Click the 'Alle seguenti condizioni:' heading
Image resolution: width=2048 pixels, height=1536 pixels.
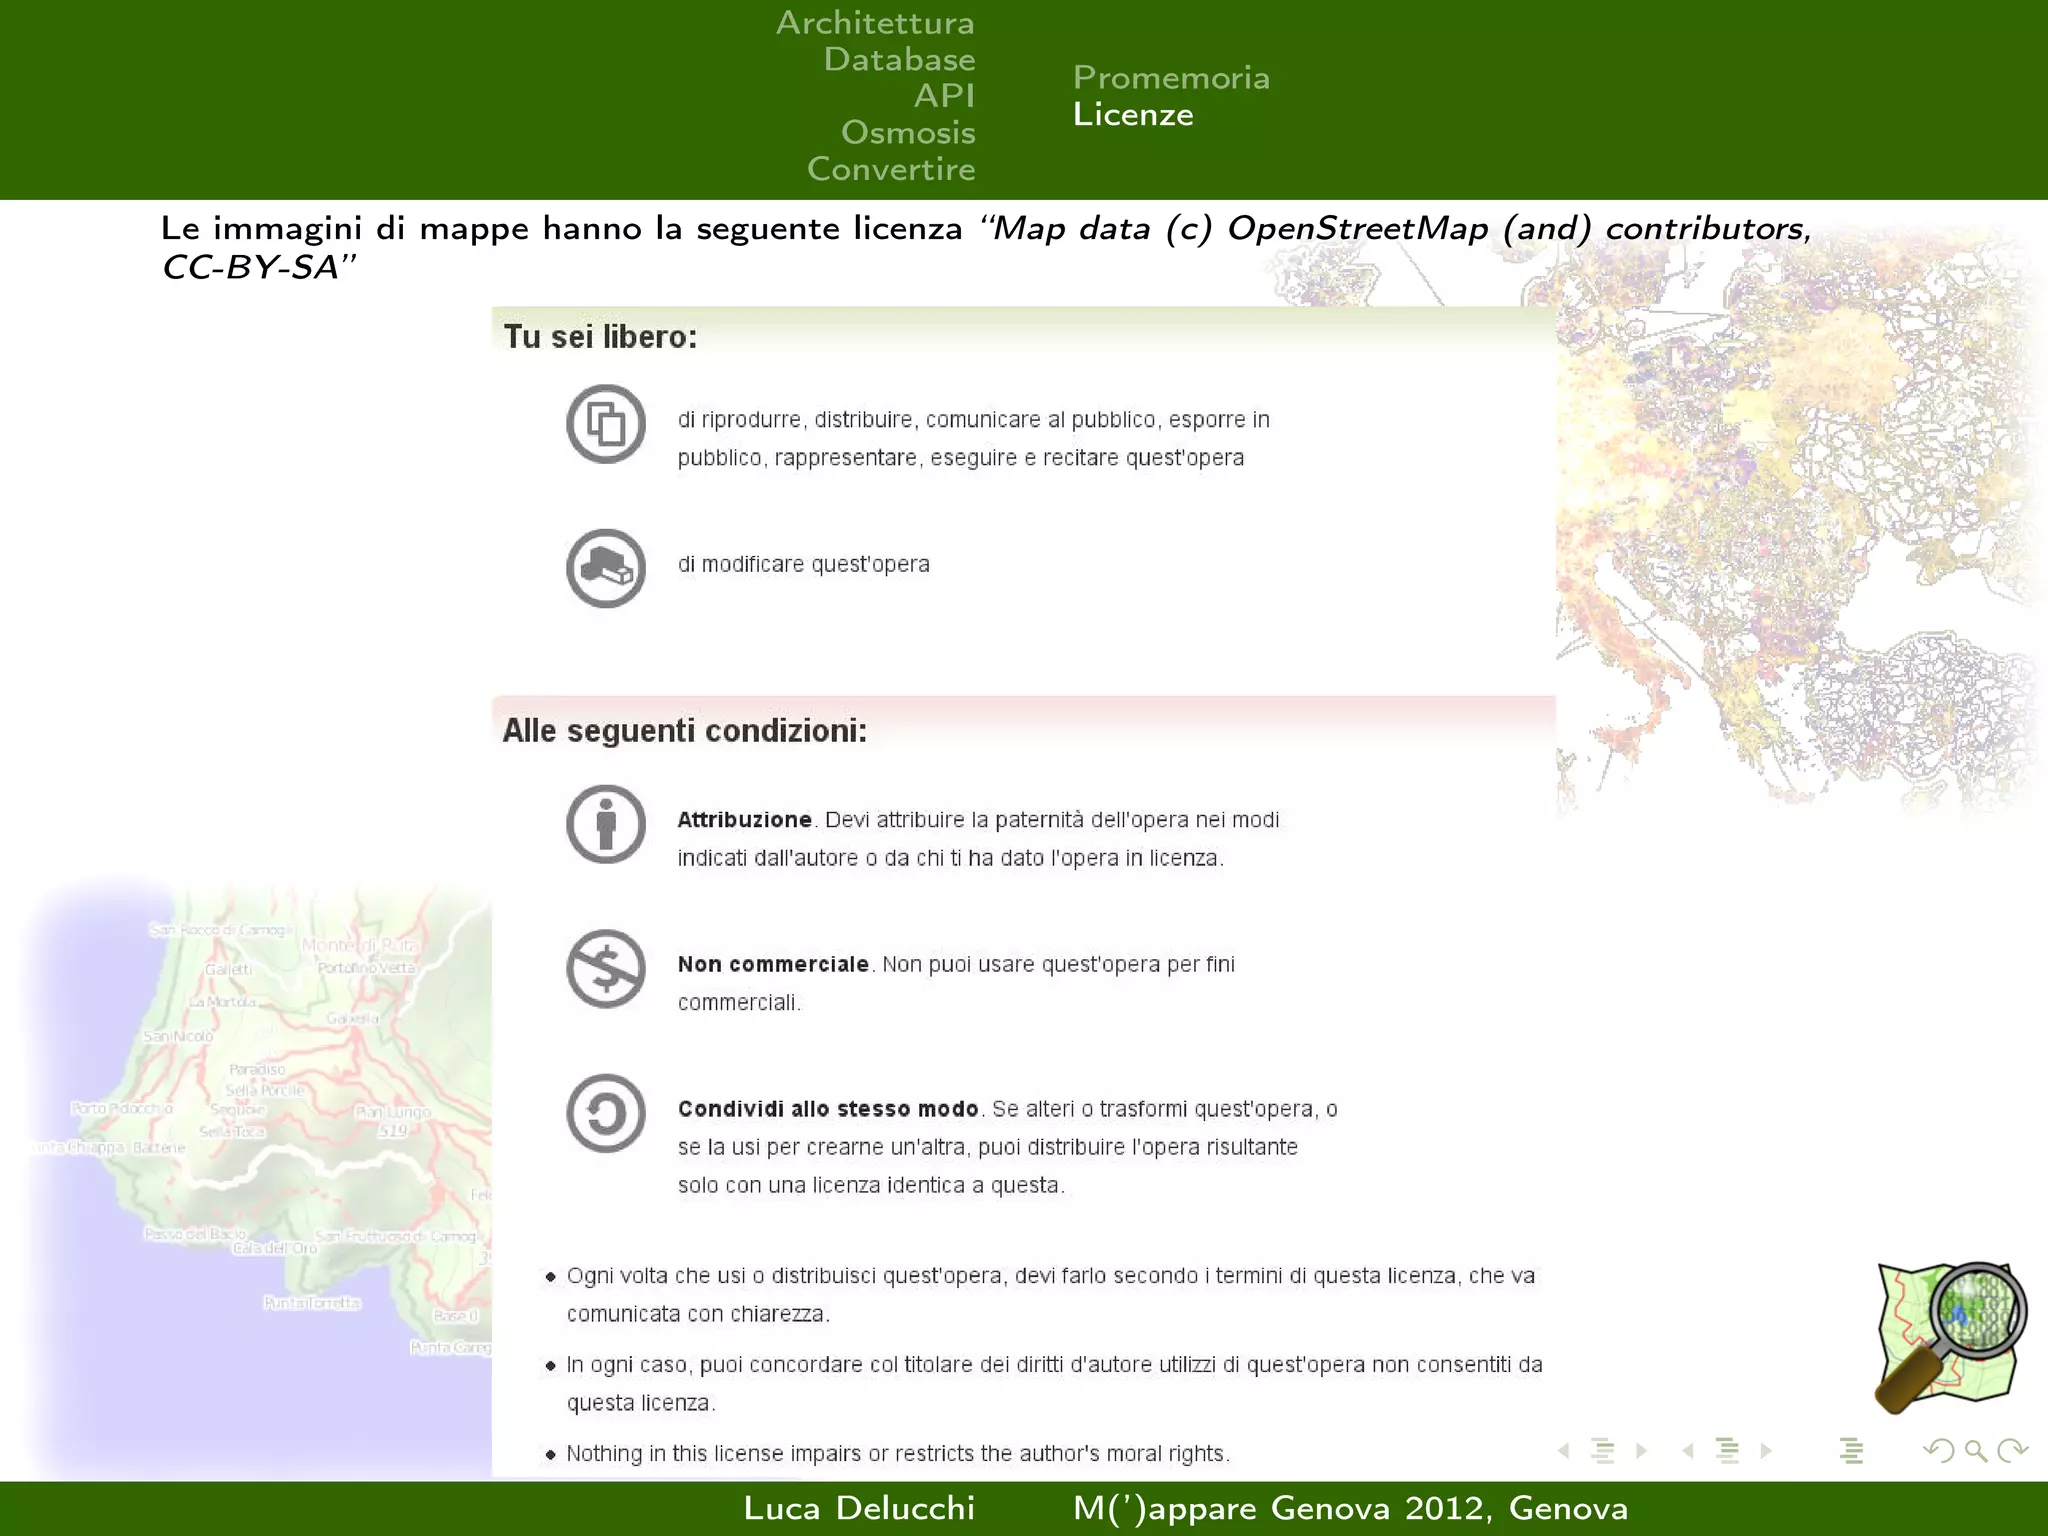pyautogui.click(x=684, y=731)
